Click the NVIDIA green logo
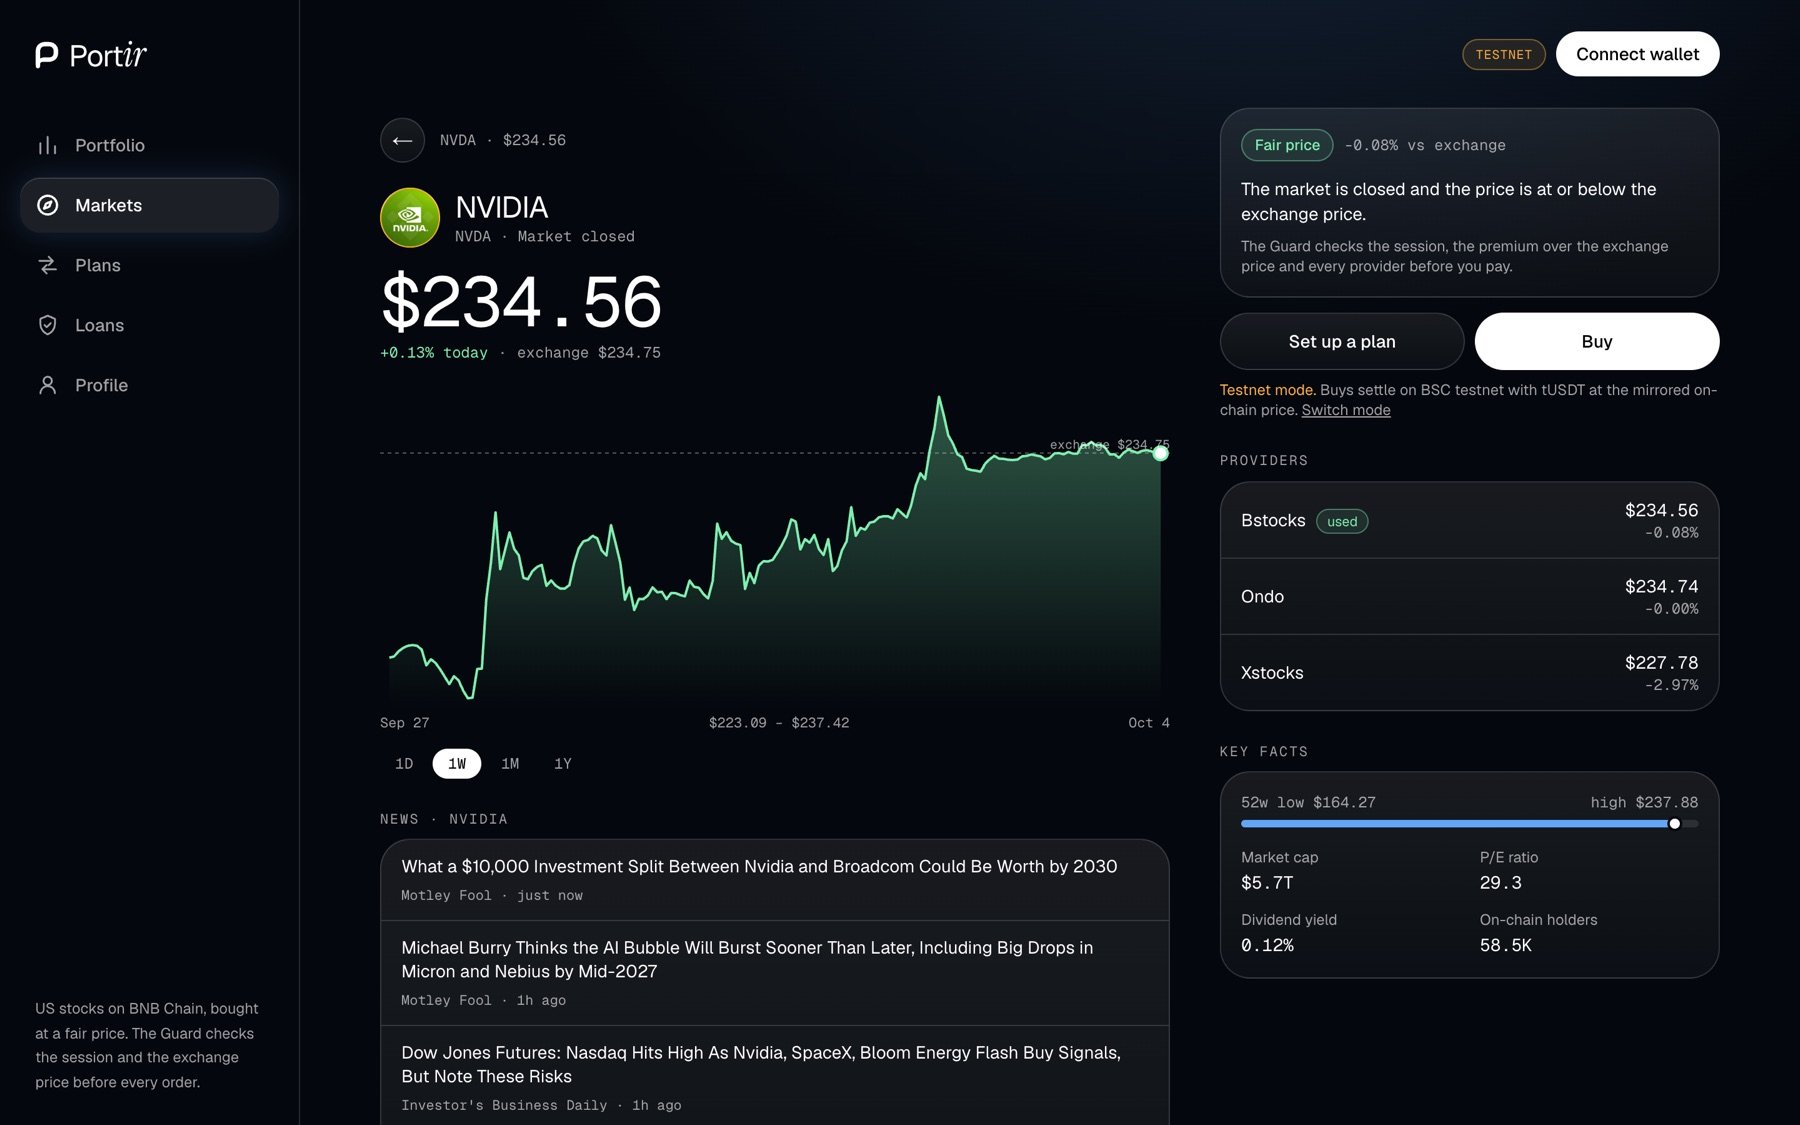The image size is (1800, 1125). click(410, 218)
